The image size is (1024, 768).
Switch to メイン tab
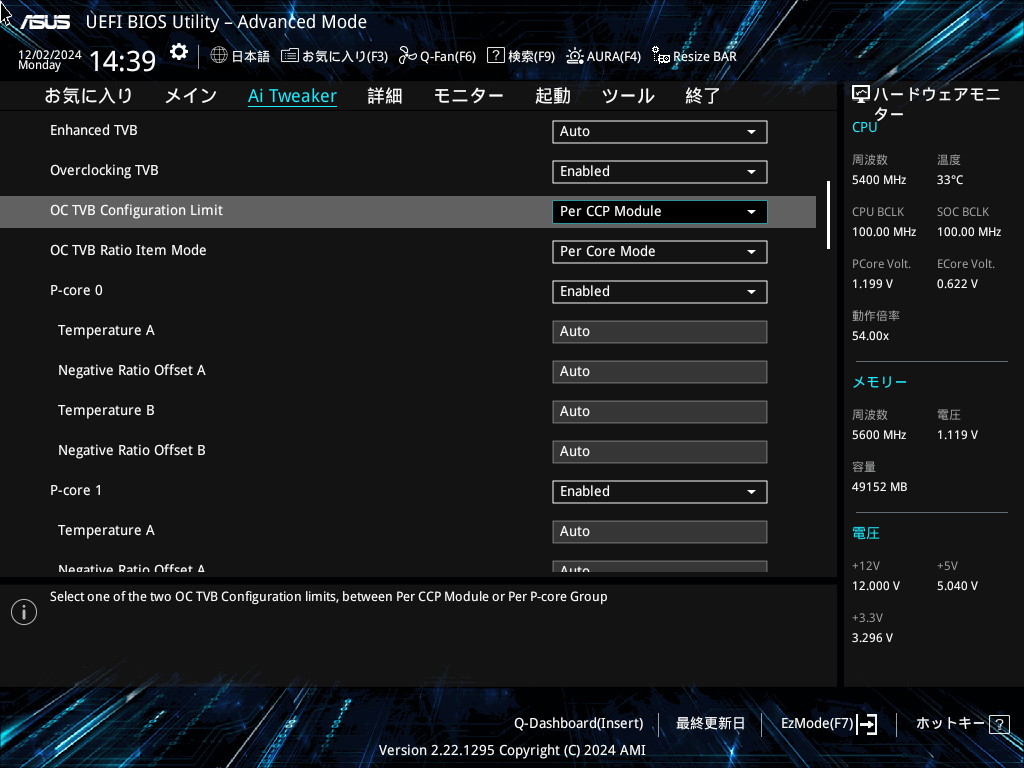(x=191, y=96)
